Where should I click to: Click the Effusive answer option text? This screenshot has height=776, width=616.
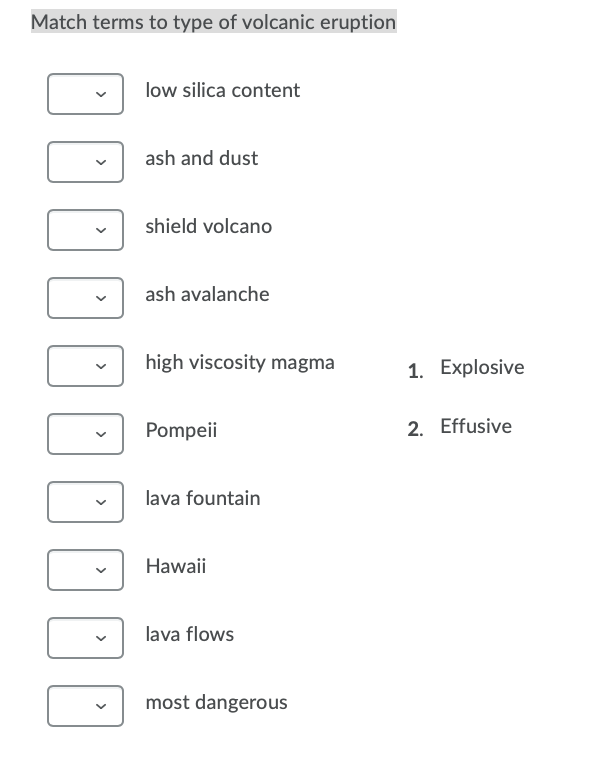point(476,426)
